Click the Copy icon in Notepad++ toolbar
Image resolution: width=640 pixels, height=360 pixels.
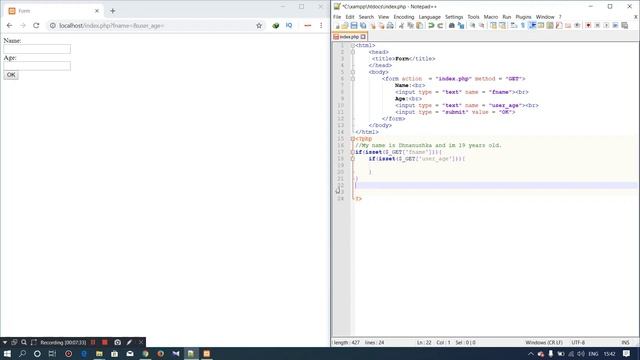(x=410, y=26)
